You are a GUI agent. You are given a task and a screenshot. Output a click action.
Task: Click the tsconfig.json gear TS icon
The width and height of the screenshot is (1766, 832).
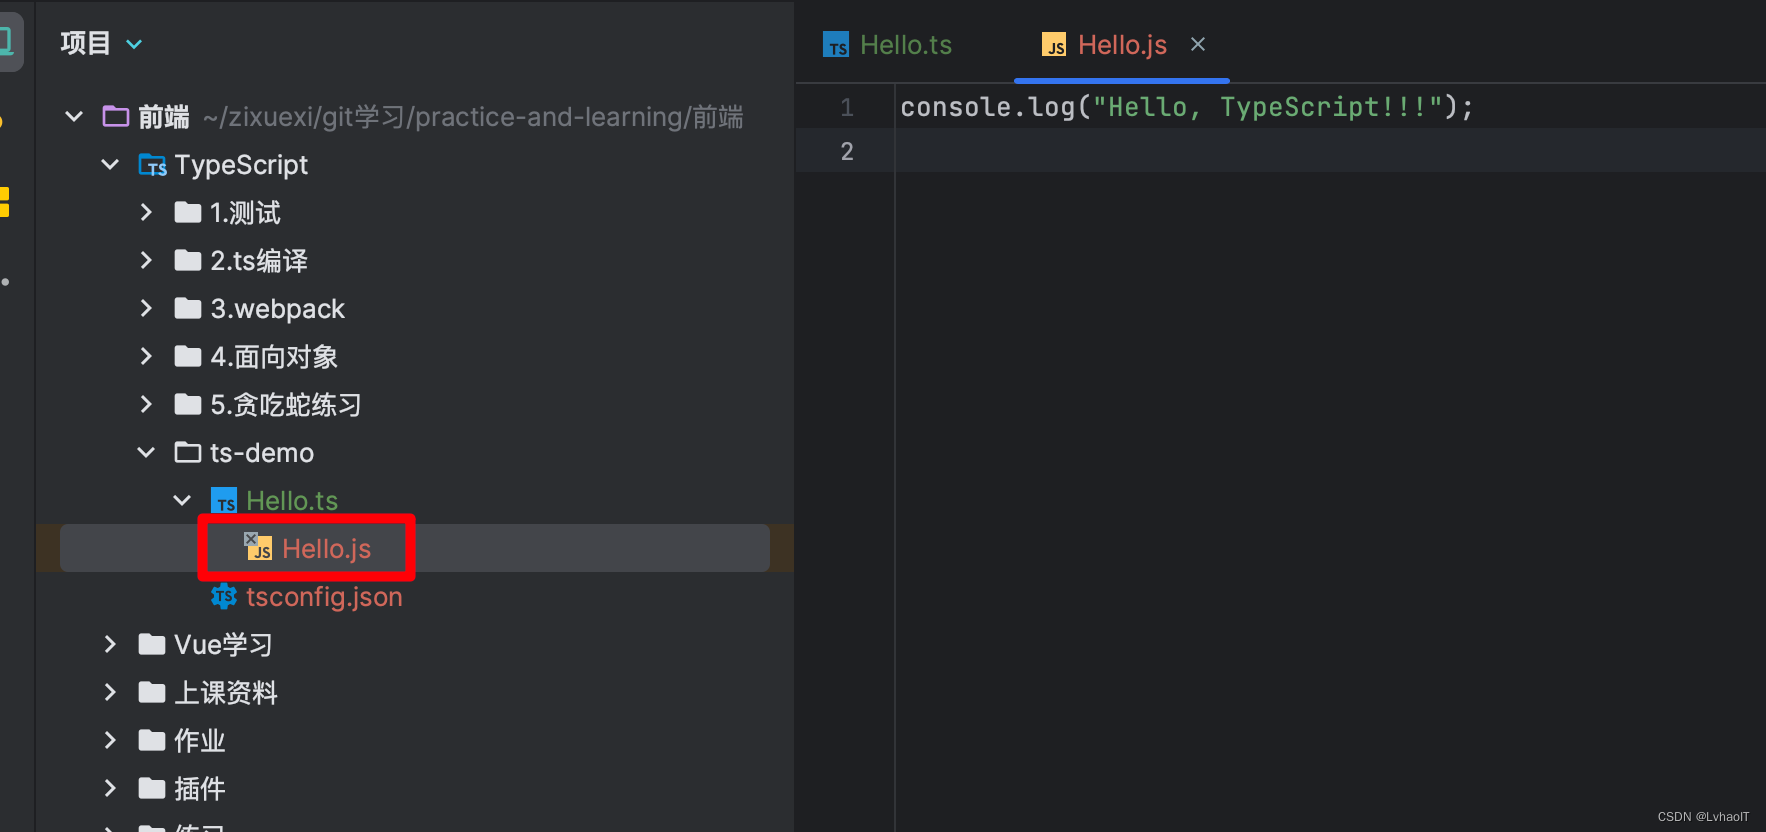coord(224,596)
